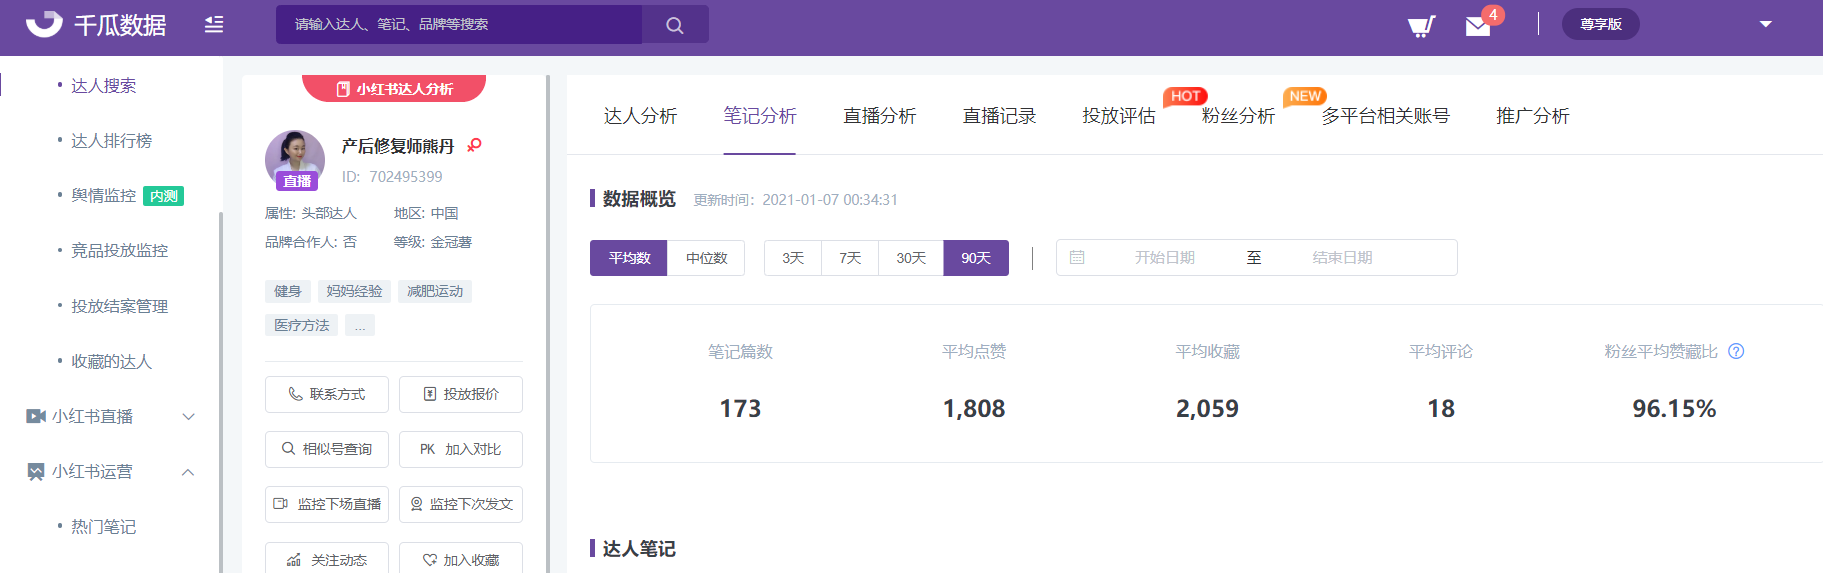
Task: Collapse sidebar using the menu fold icon
Action: pos(214,25)
